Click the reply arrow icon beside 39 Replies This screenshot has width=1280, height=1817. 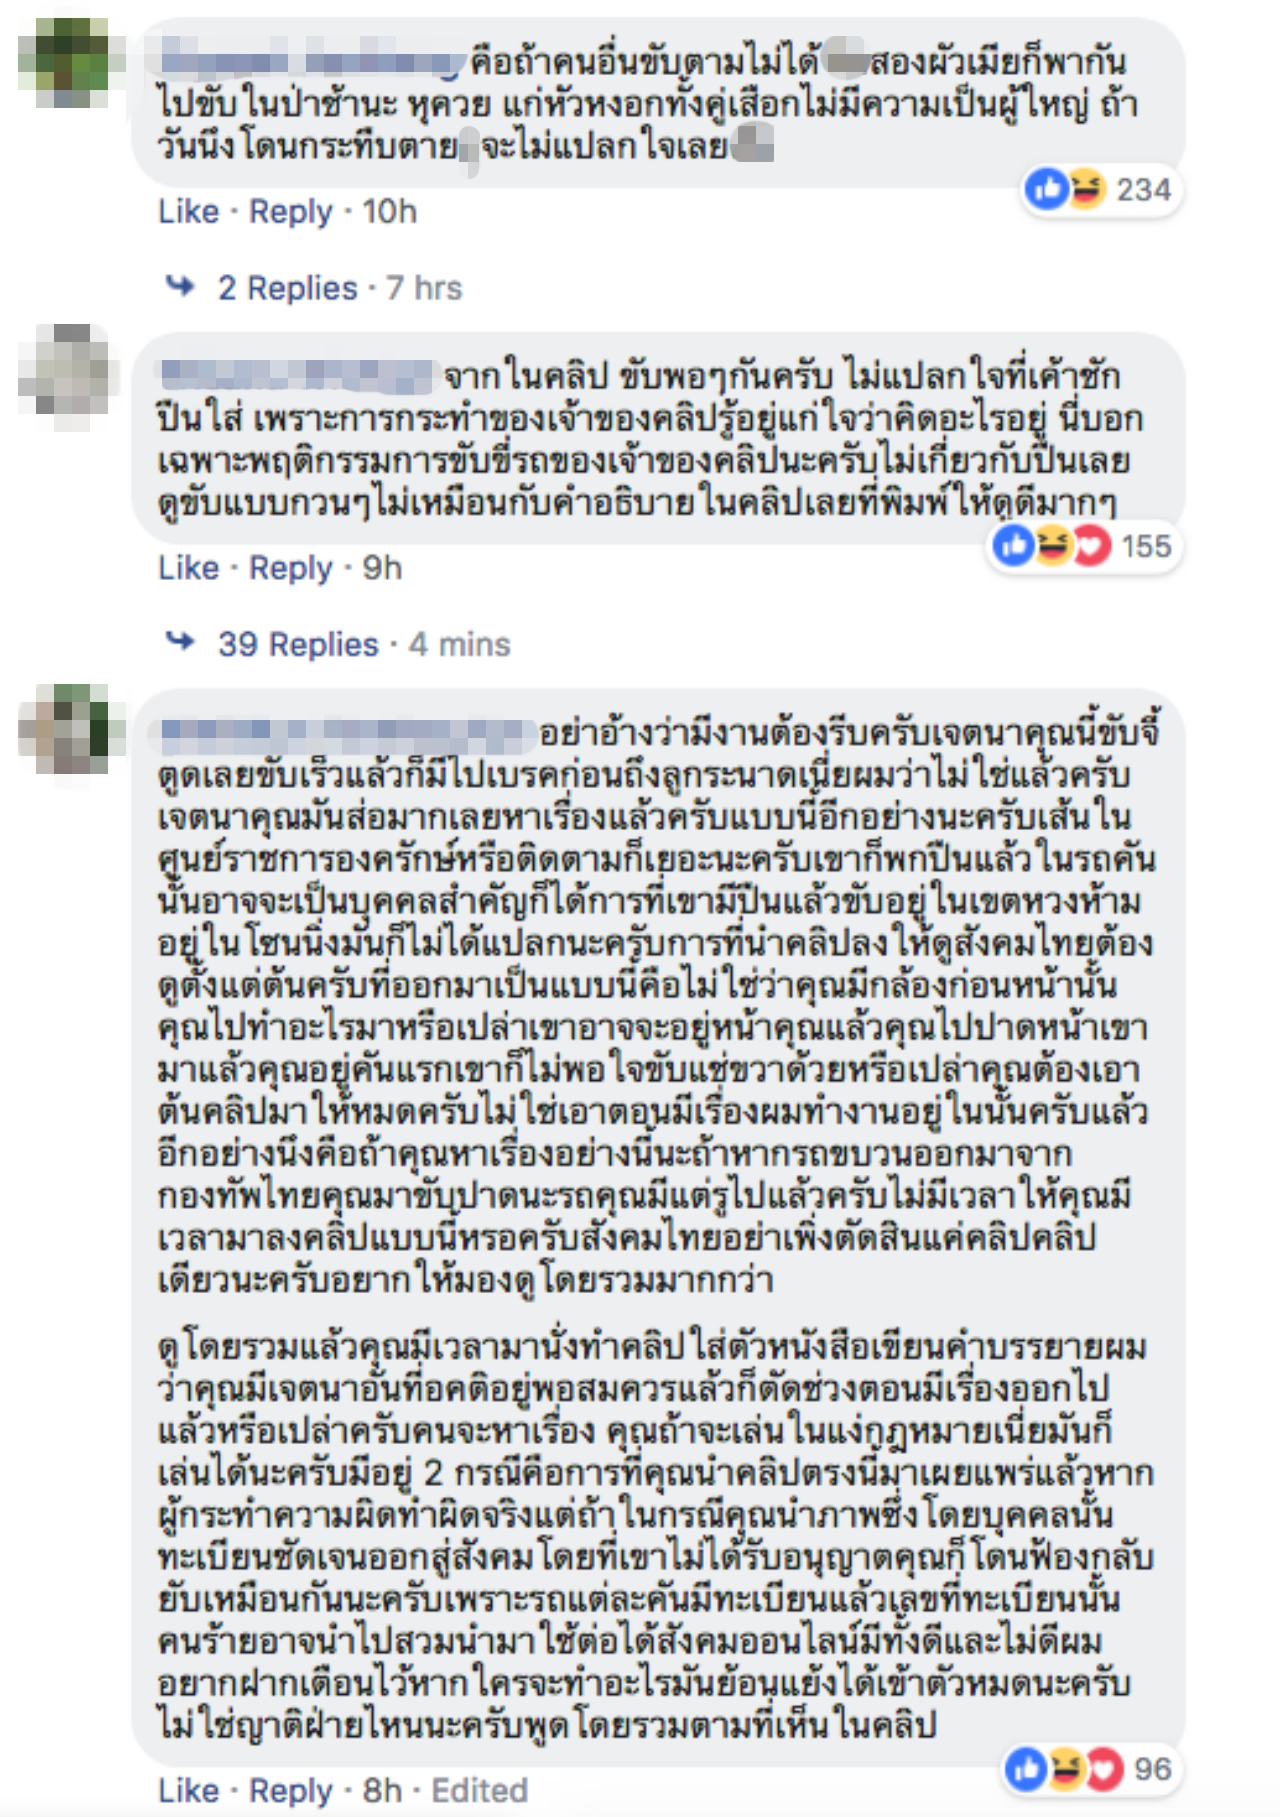click(x=181, y=642)
